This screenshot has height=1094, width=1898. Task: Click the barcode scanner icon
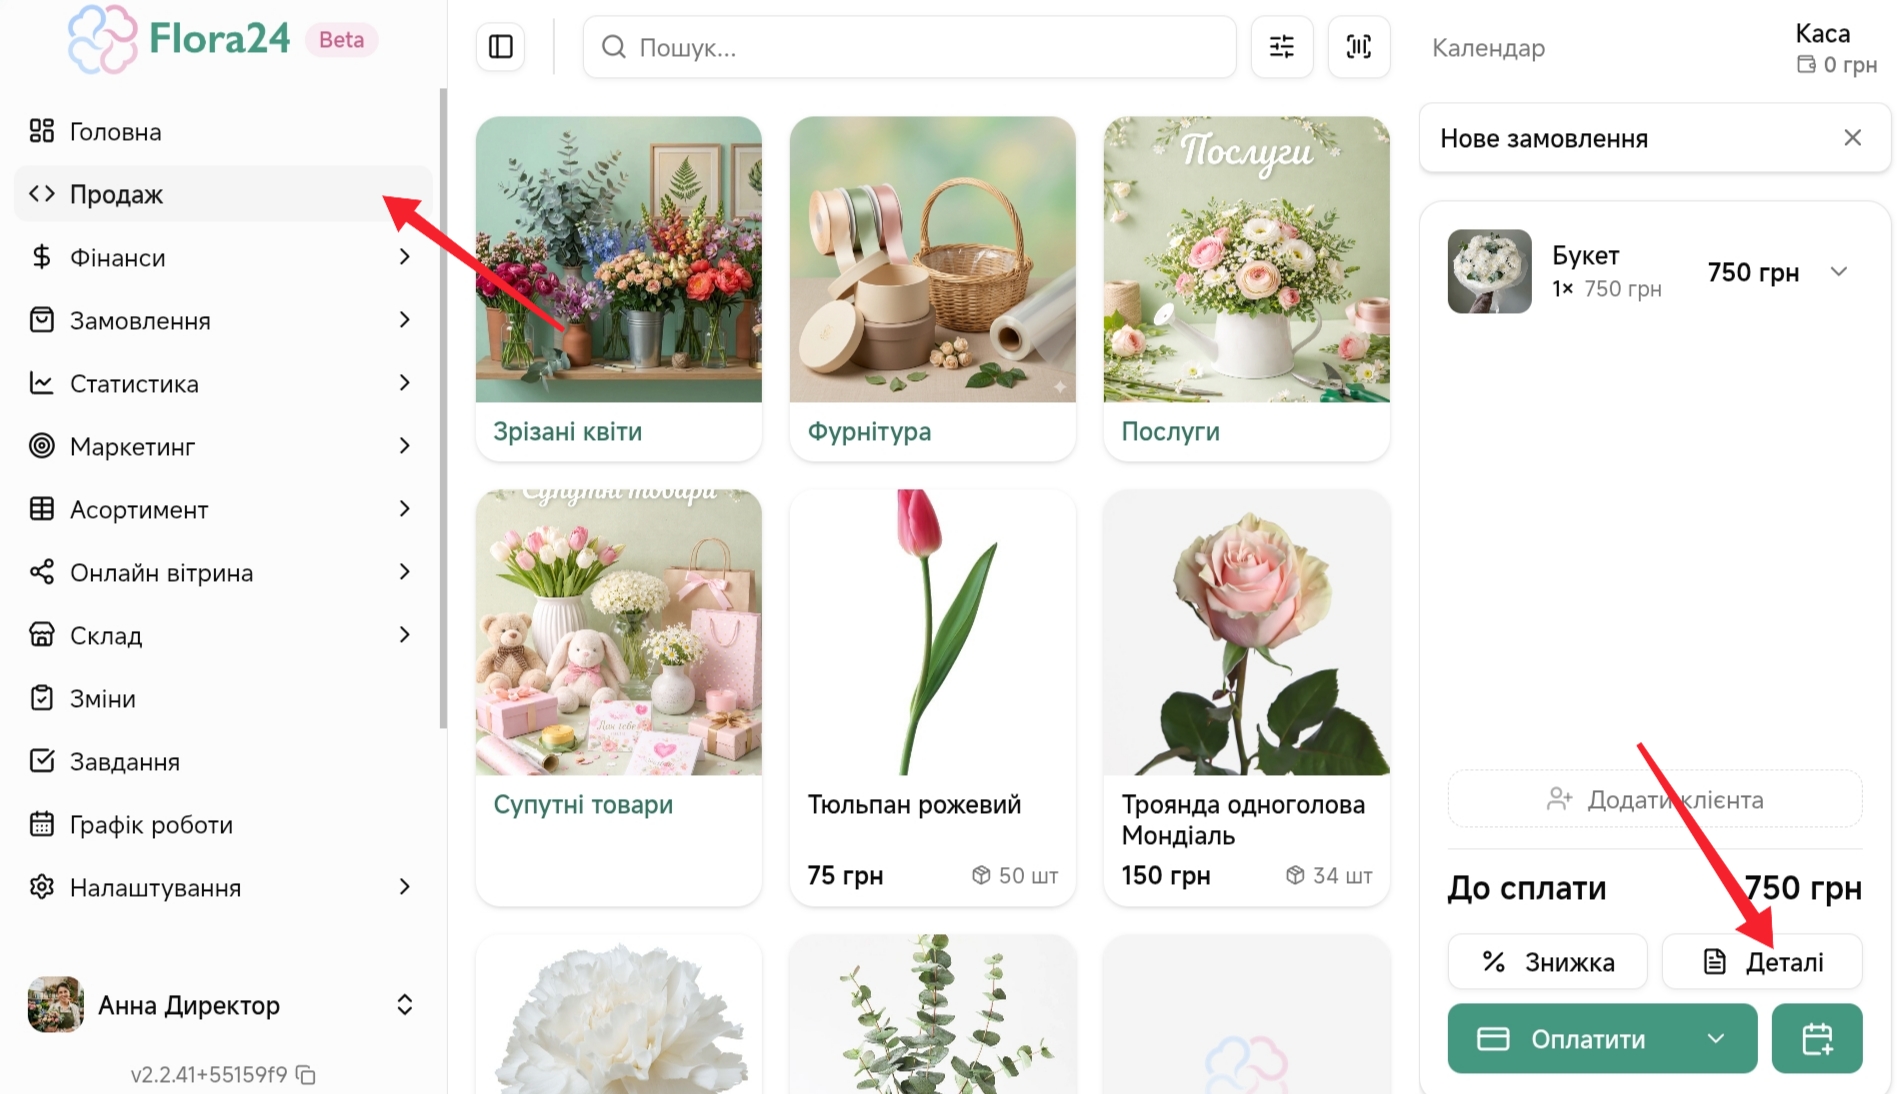[x=1358, y=47]
